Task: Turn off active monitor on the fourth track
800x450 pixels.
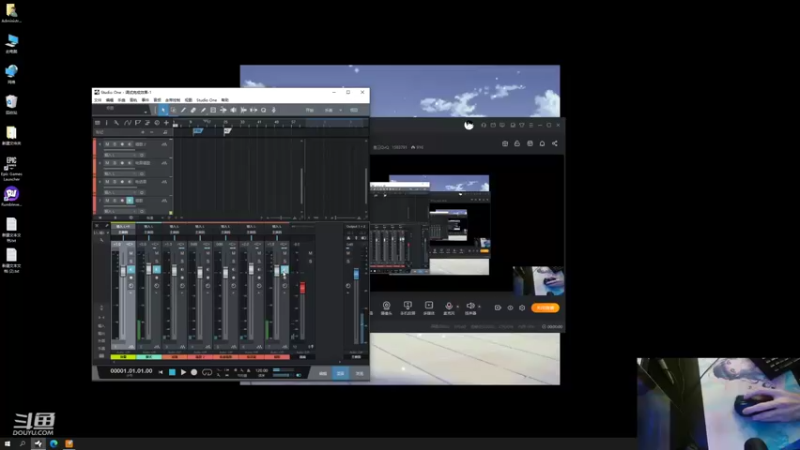Action: [130, 201]
